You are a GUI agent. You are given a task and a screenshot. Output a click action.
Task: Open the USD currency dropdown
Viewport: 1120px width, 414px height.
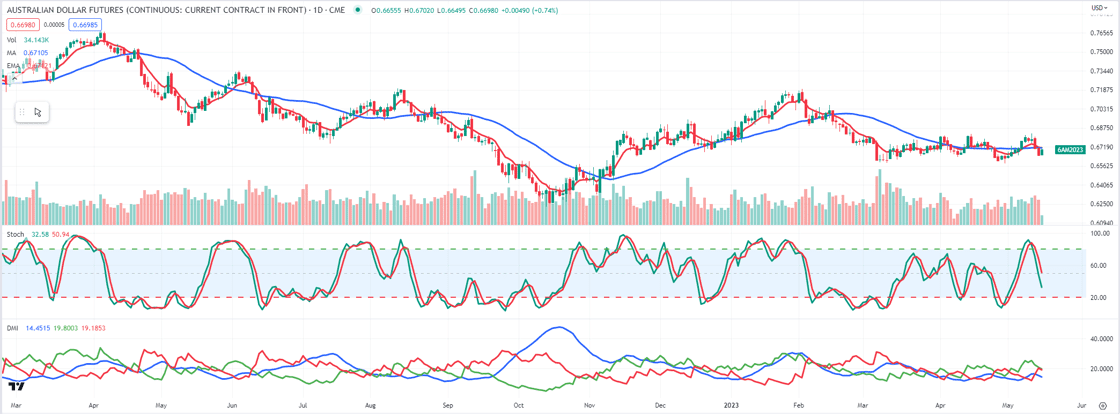tap(1099, 8)
